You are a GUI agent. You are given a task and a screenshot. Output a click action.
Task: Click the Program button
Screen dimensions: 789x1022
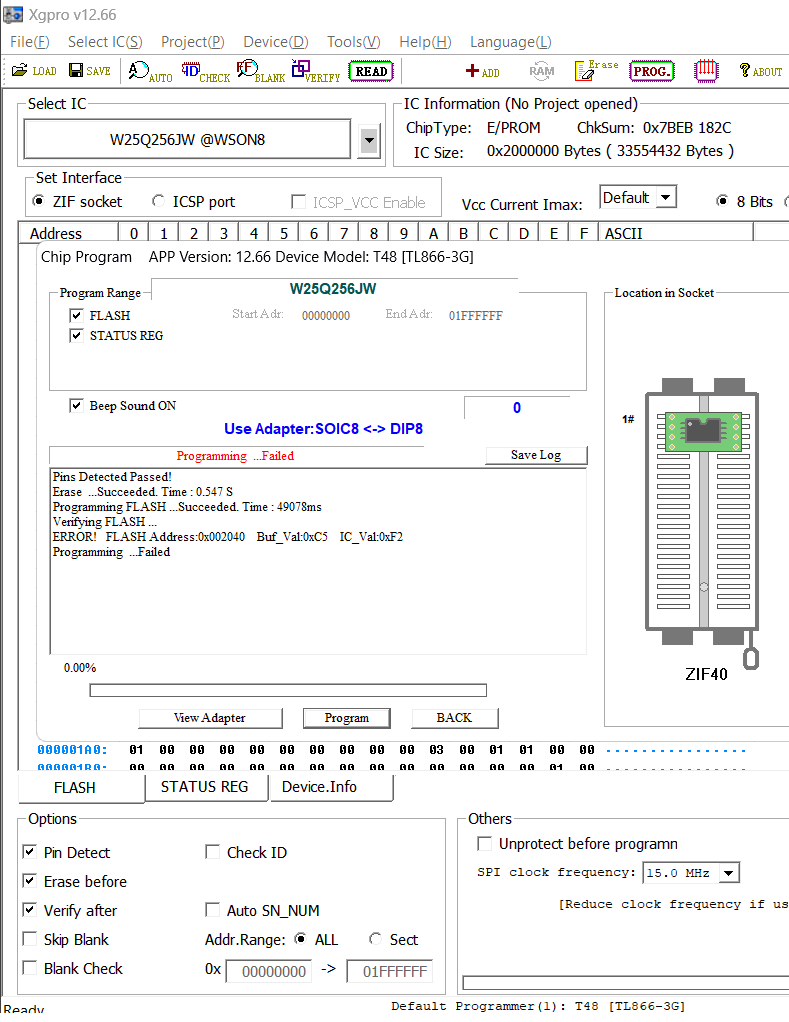click(x=347, y=718)
